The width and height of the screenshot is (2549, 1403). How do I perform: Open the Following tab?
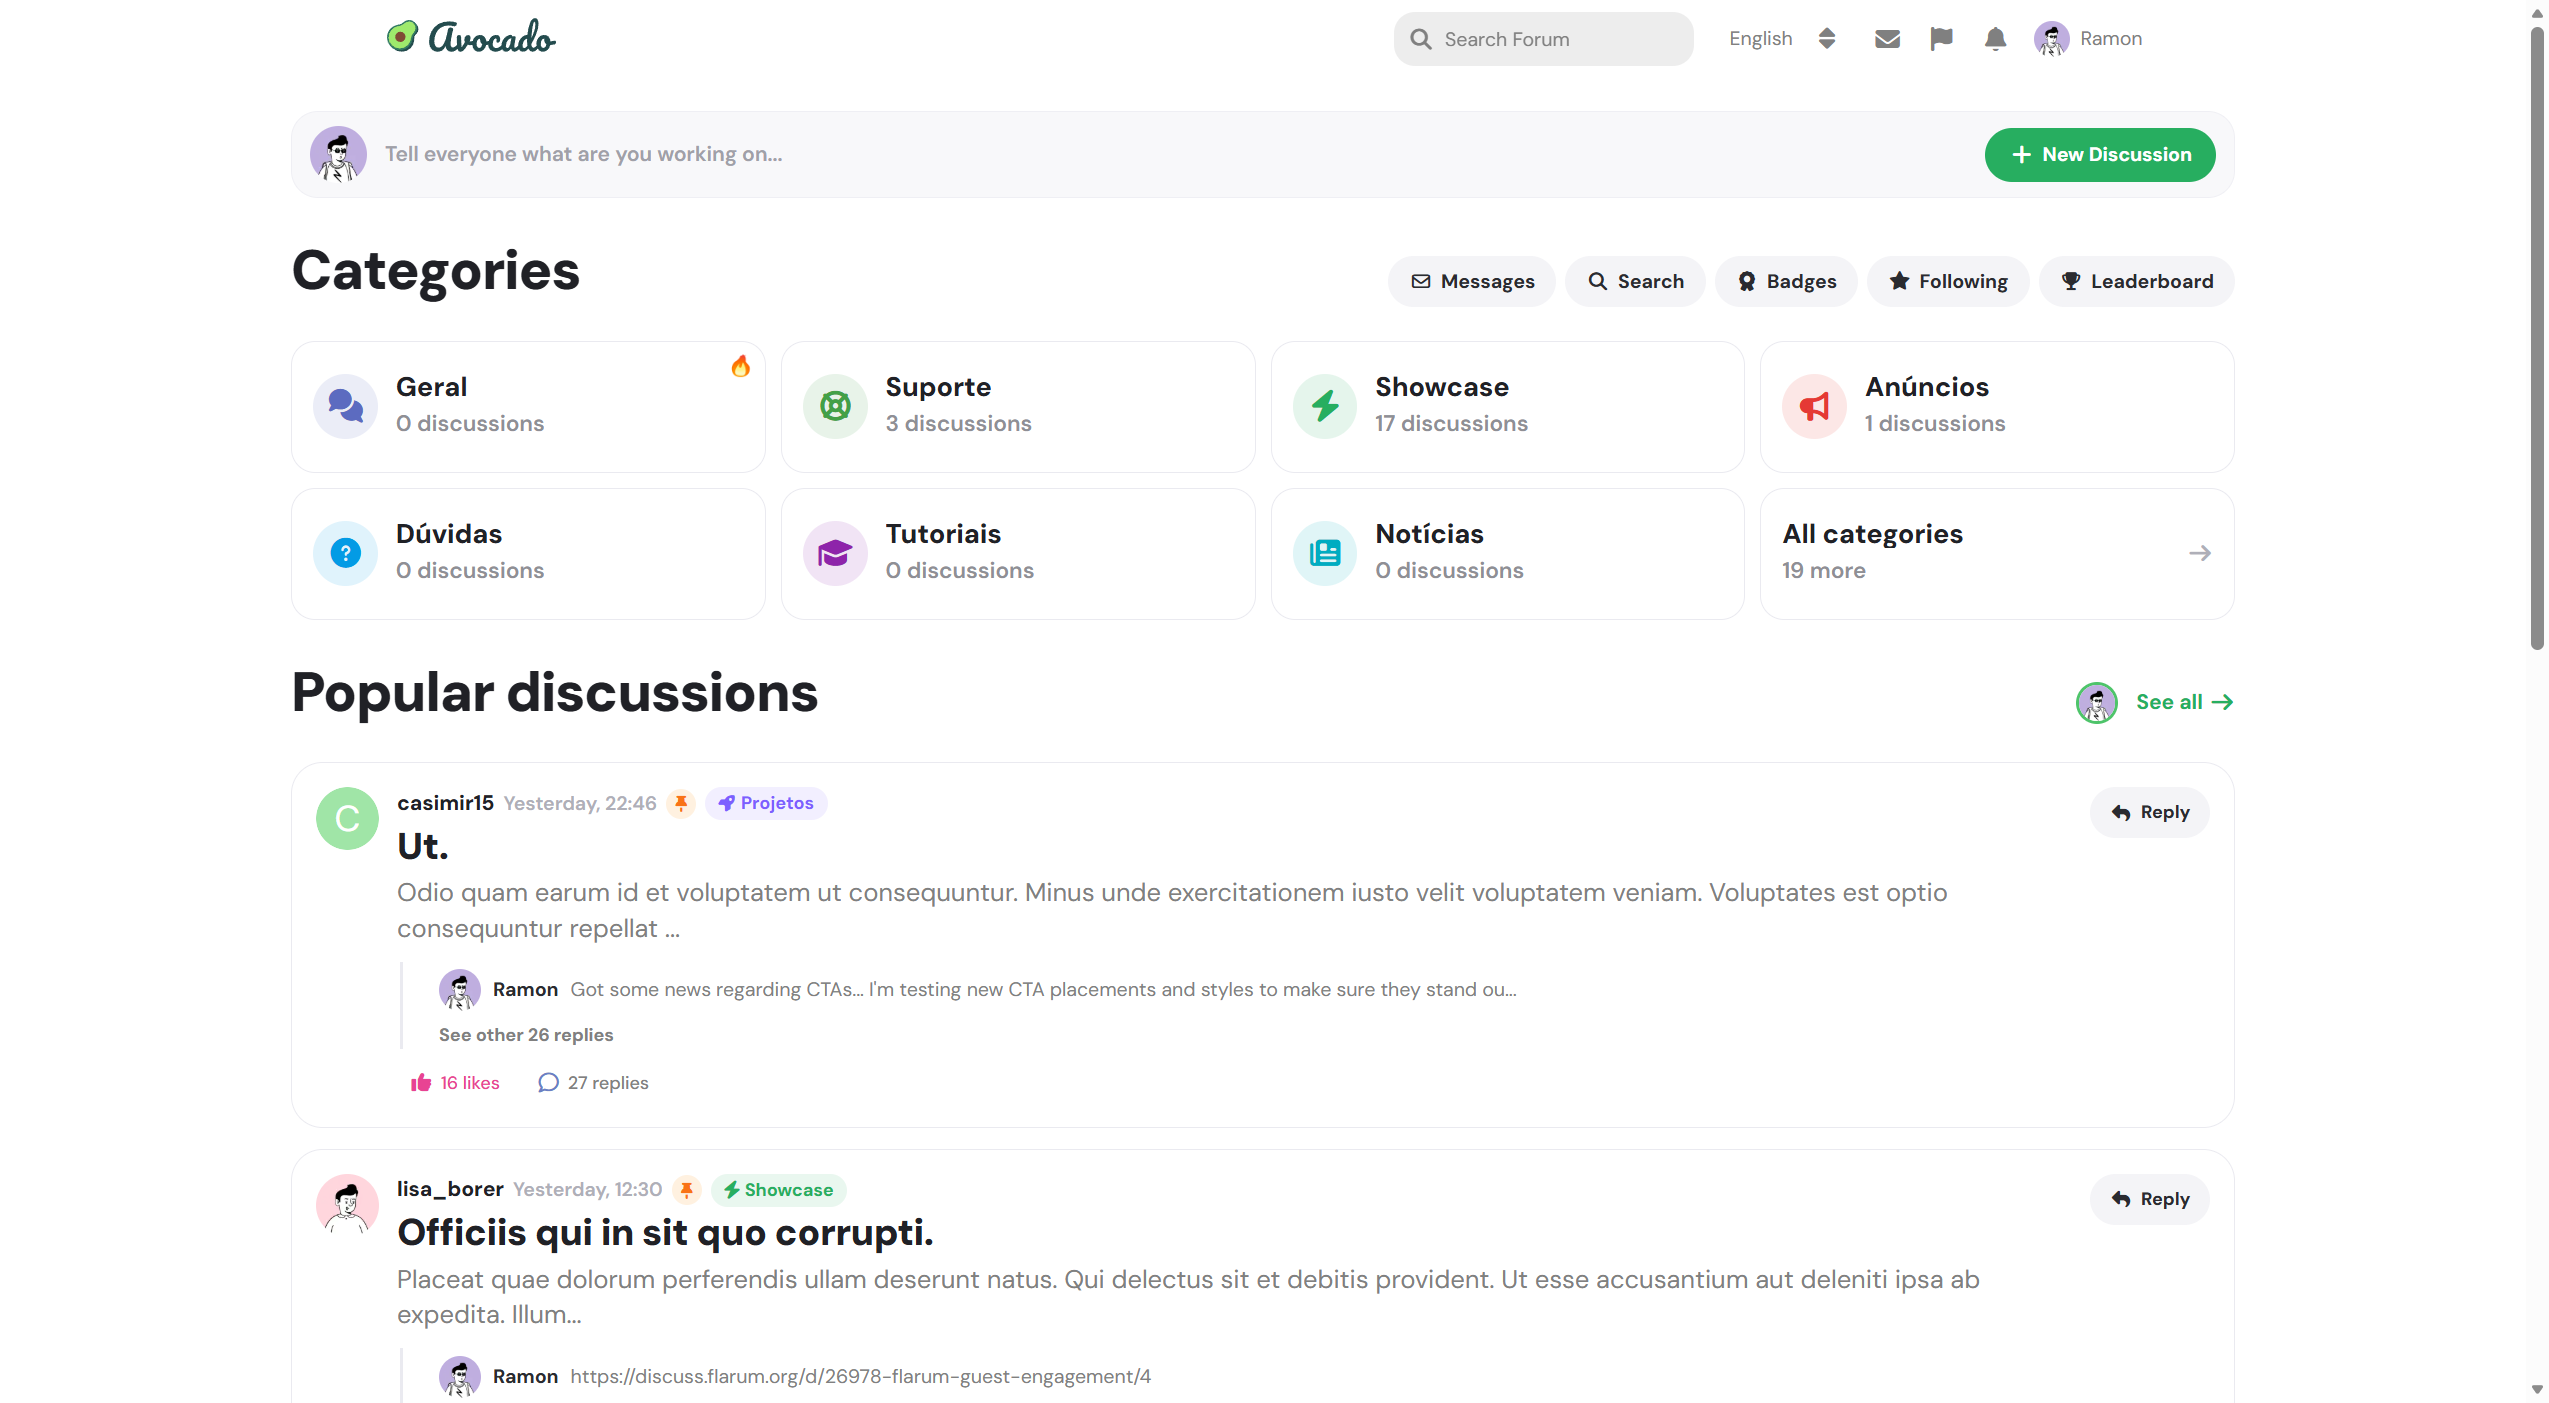click(1947, 281)
